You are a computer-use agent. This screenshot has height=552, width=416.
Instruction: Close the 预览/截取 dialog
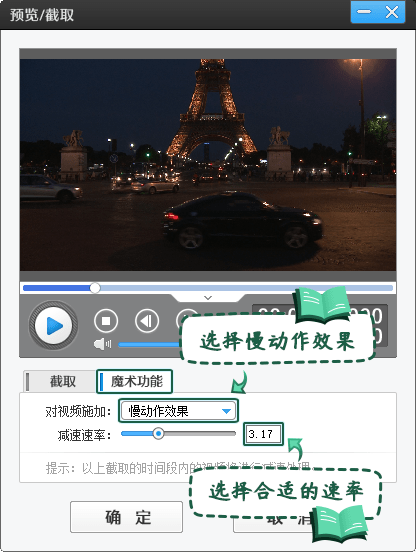[392, 12]
